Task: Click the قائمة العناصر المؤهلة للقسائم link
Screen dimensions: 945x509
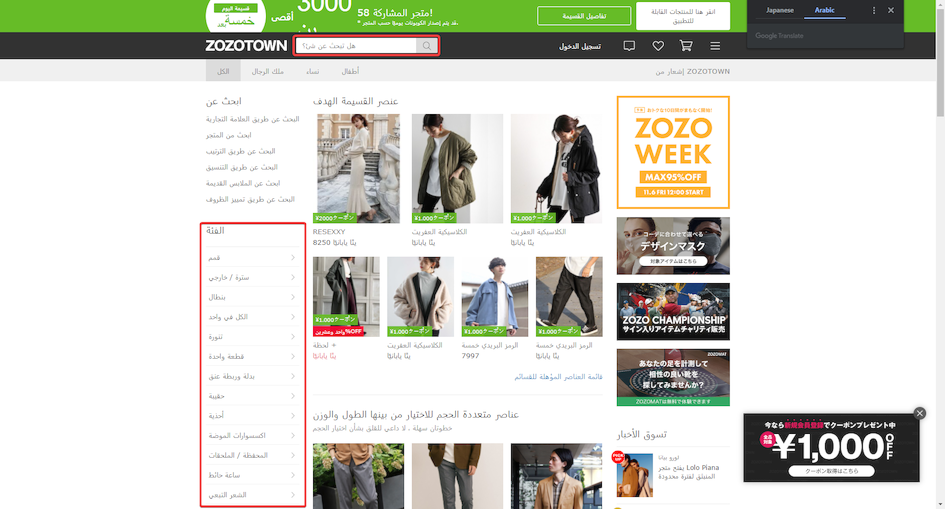Action: click(558, 377)
